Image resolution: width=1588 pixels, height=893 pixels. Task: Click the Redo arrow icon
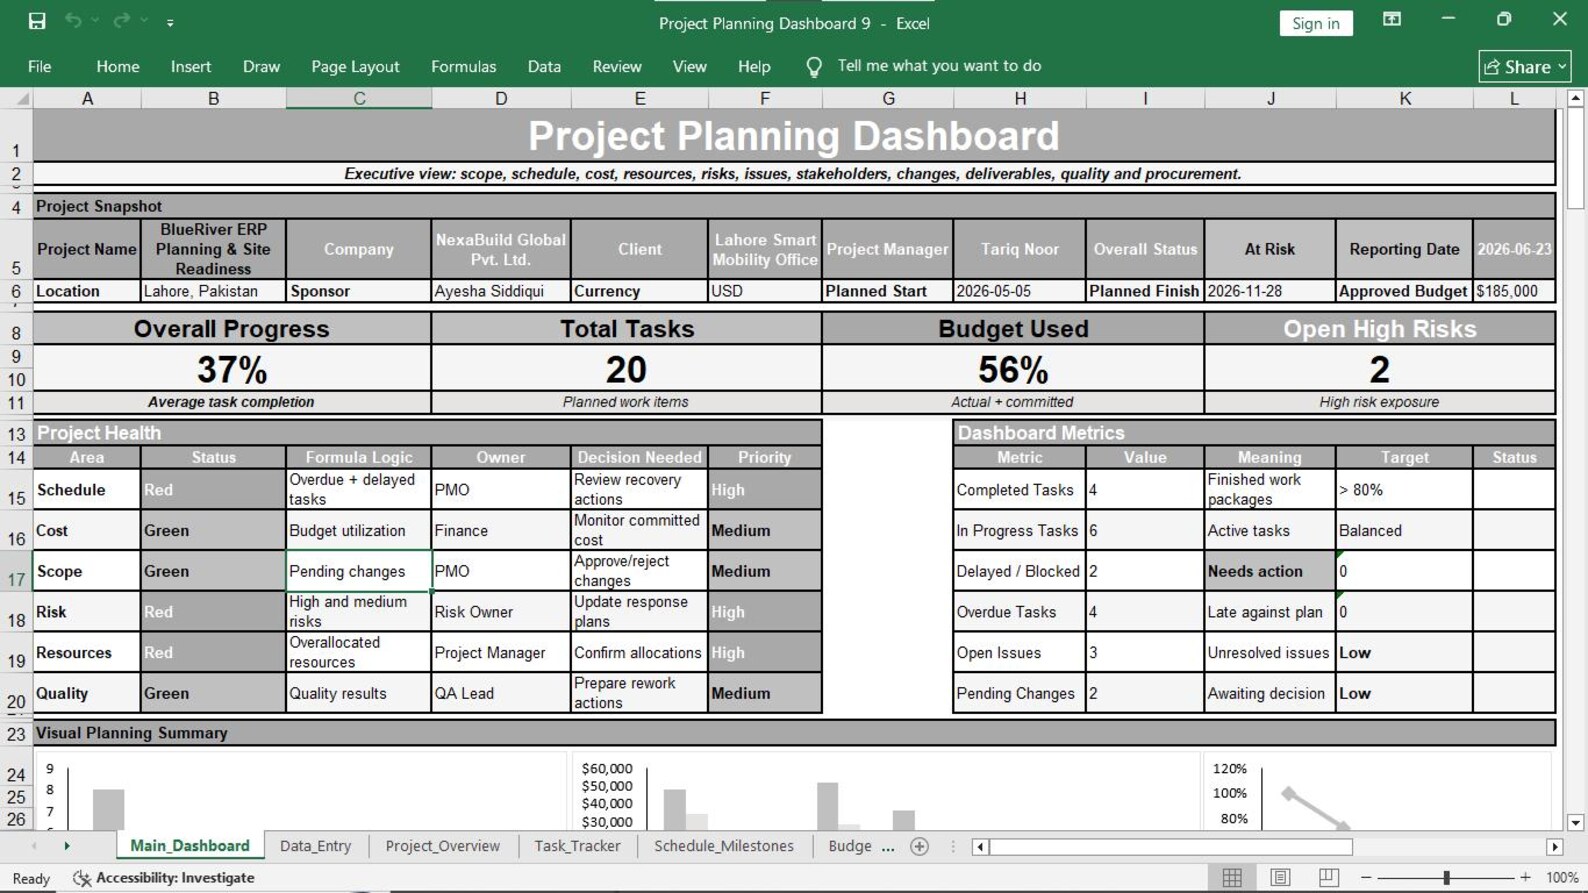(x=121, y=21)
